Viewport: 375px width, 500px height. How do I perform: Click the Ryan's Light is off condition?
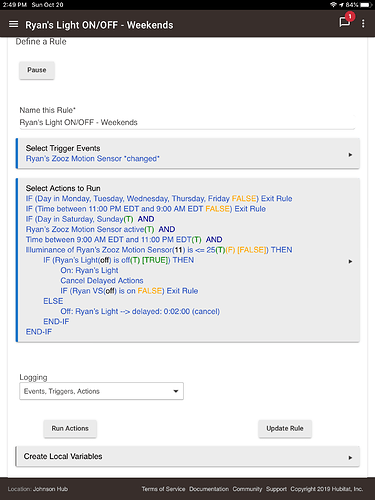click(x=118, y=260)
